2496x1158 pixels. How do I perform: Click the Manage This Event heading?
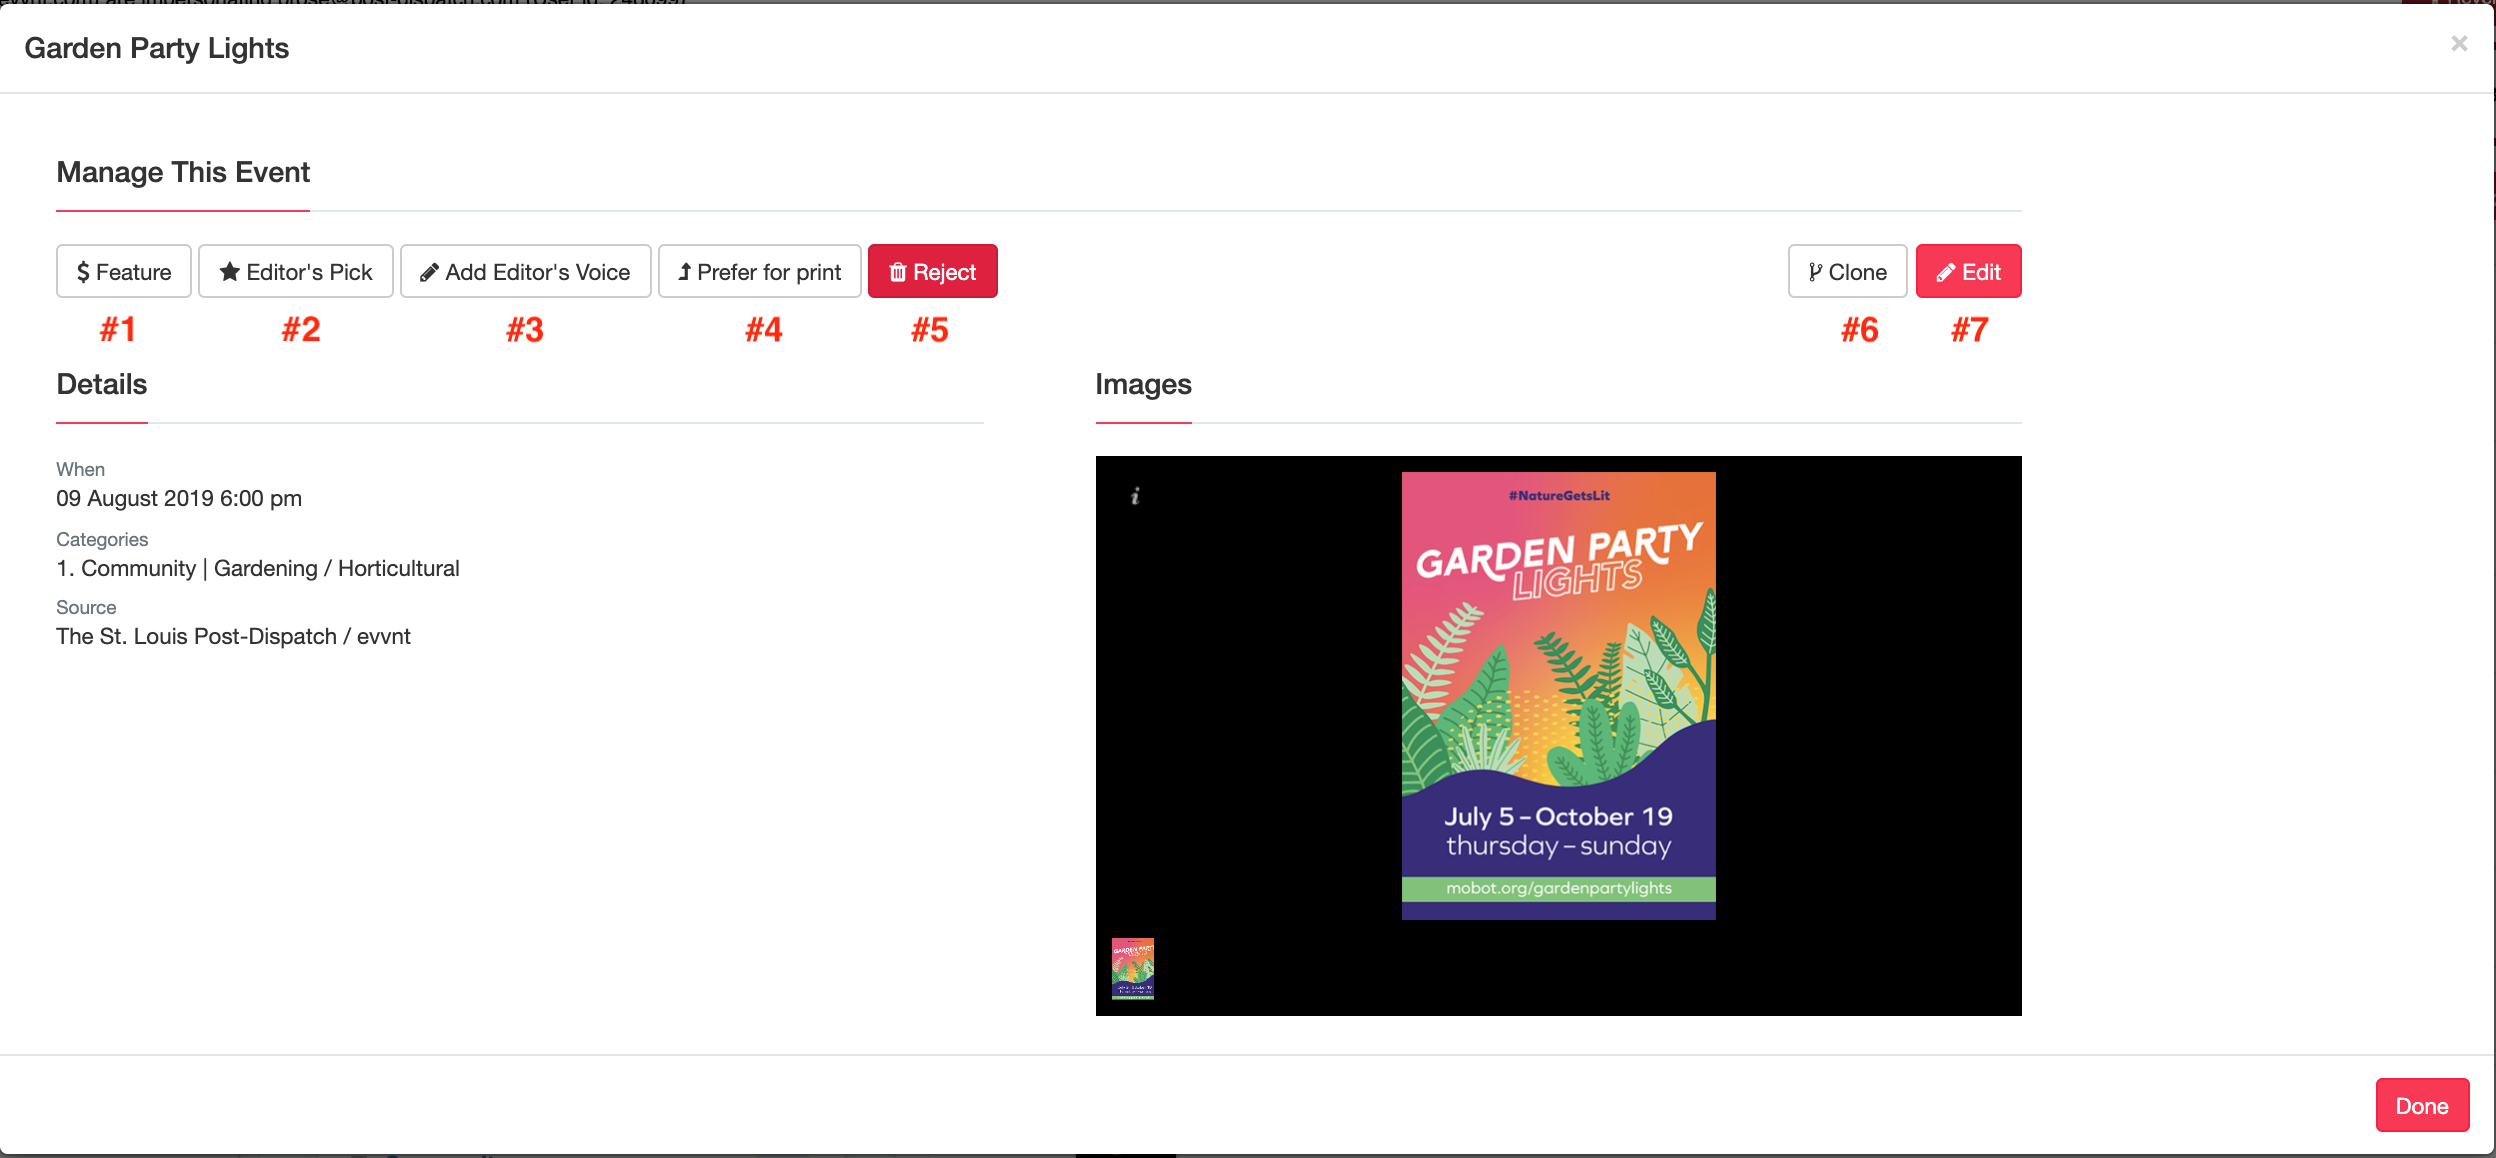(x=183, y=172)
